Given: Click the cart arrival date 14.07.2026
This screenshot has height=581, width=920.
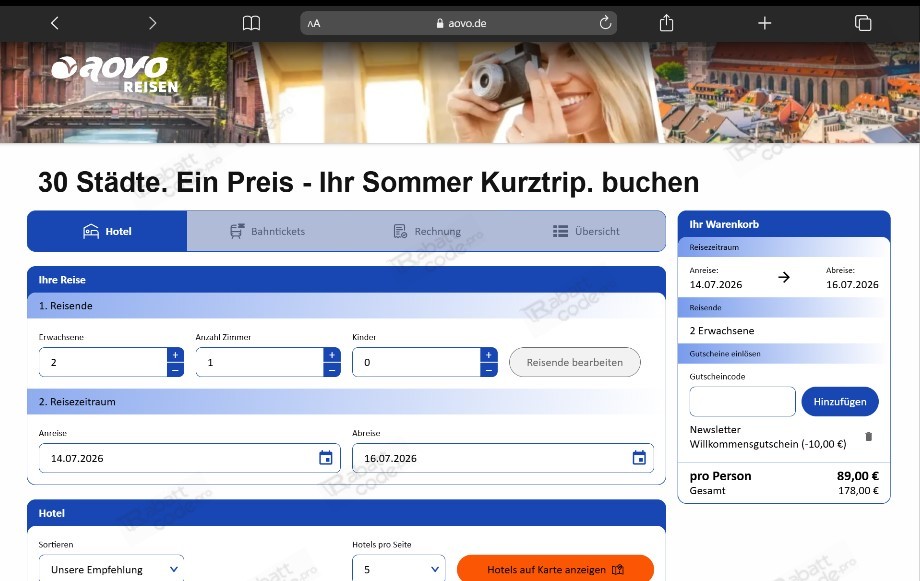Looking at the screenshot, I should pos(716,285).
